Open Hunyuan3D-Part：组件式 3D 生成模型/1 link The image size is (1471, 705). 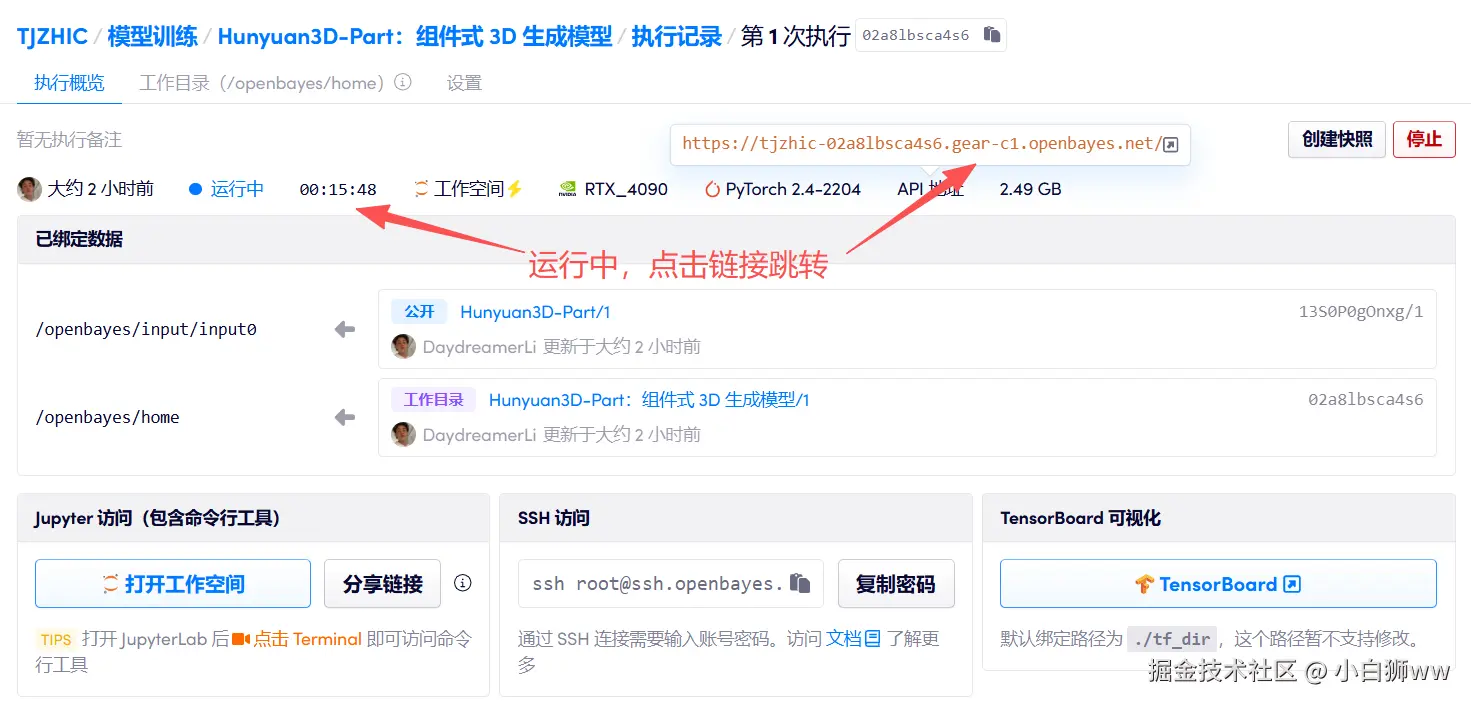[649, 400]
